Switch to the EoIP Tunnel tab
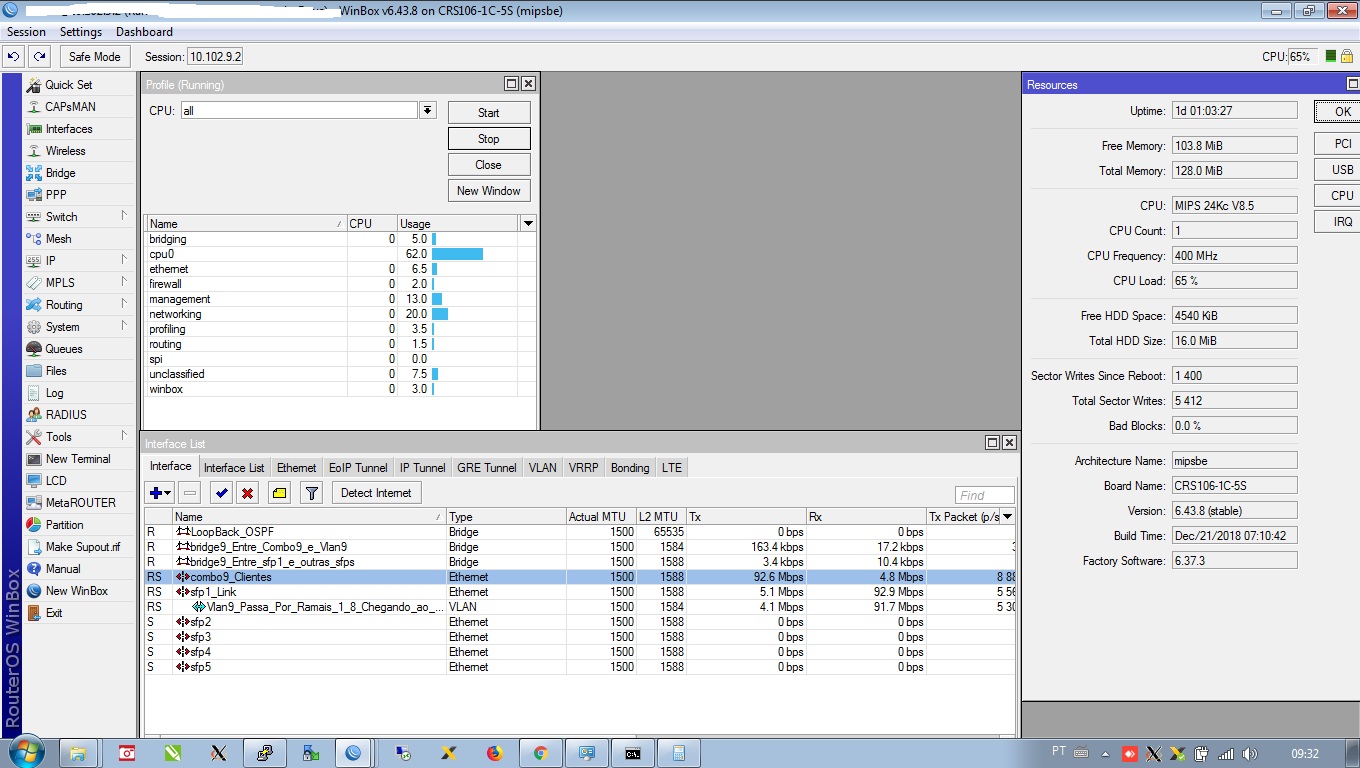This screenshot has height=768, width=1360. pos(358,468)
